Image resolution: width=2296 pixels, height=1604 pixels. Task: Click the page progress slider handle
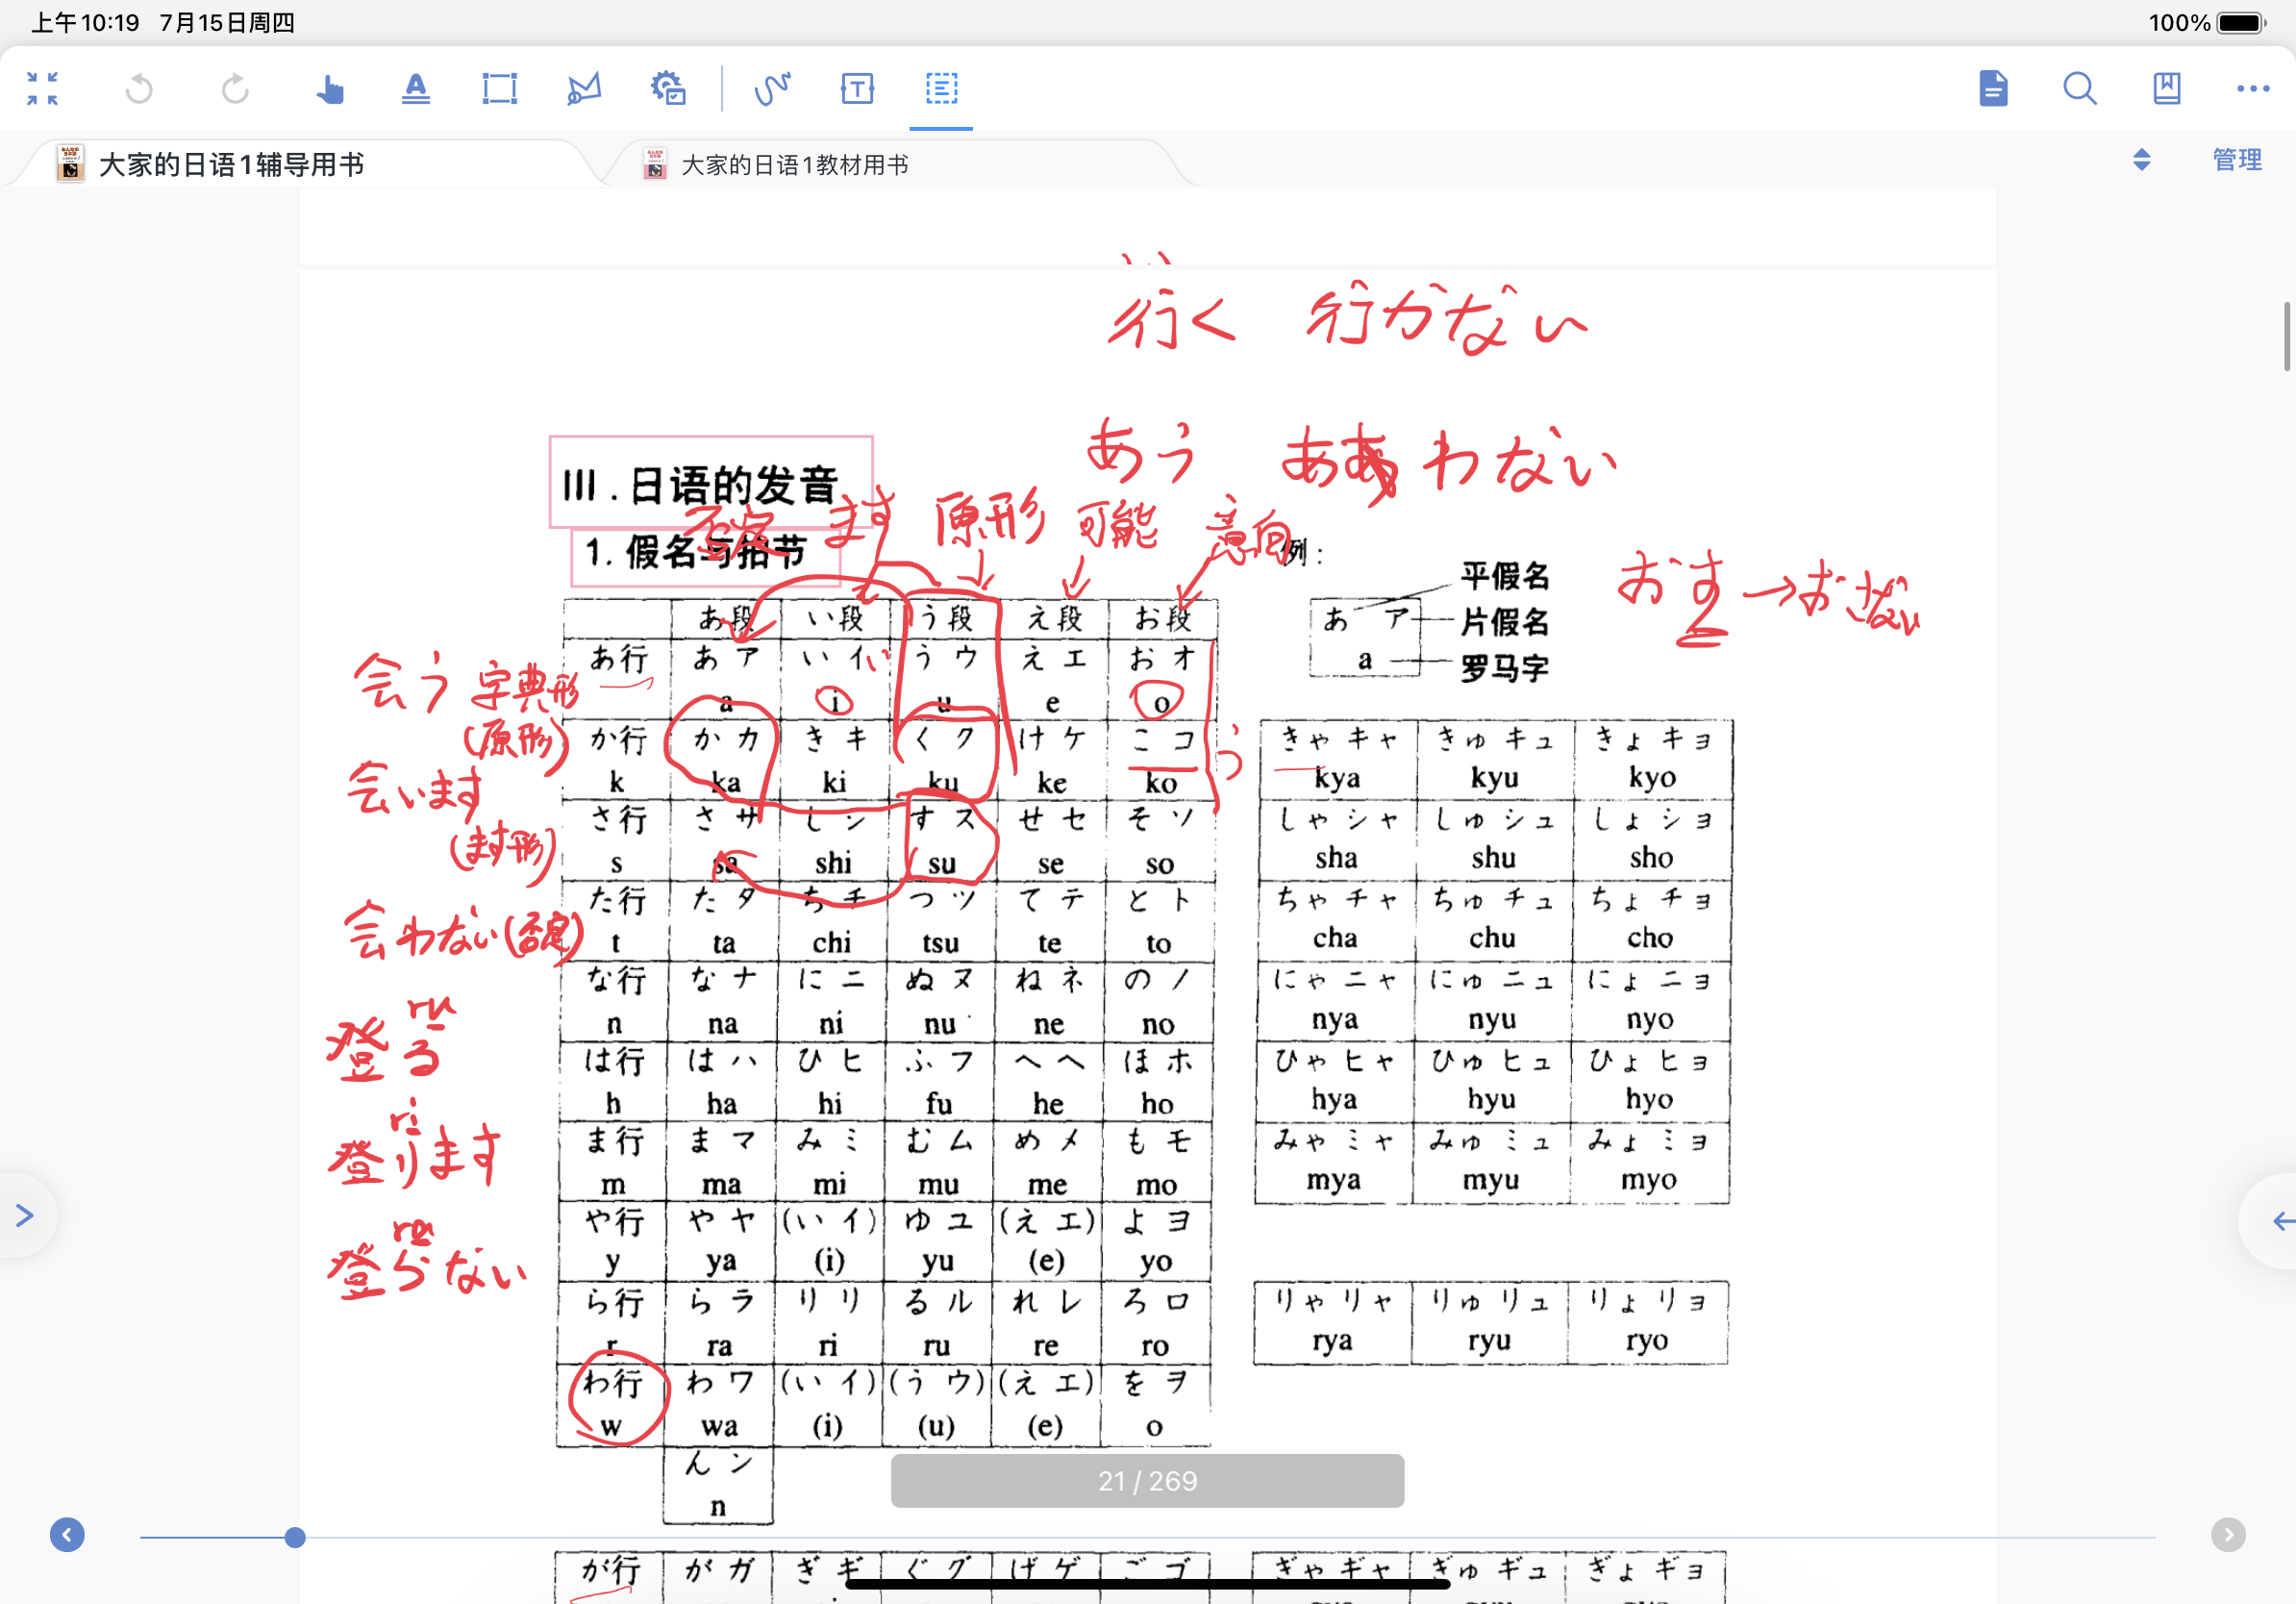click(x=294, y=1537)
